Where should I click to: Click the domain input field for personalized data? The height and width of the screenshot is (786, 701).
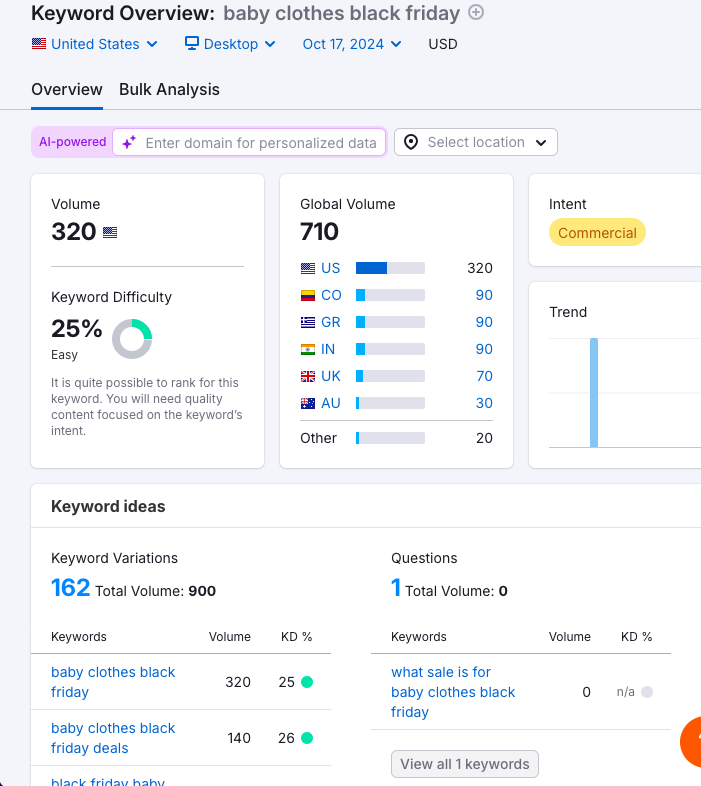260,143
